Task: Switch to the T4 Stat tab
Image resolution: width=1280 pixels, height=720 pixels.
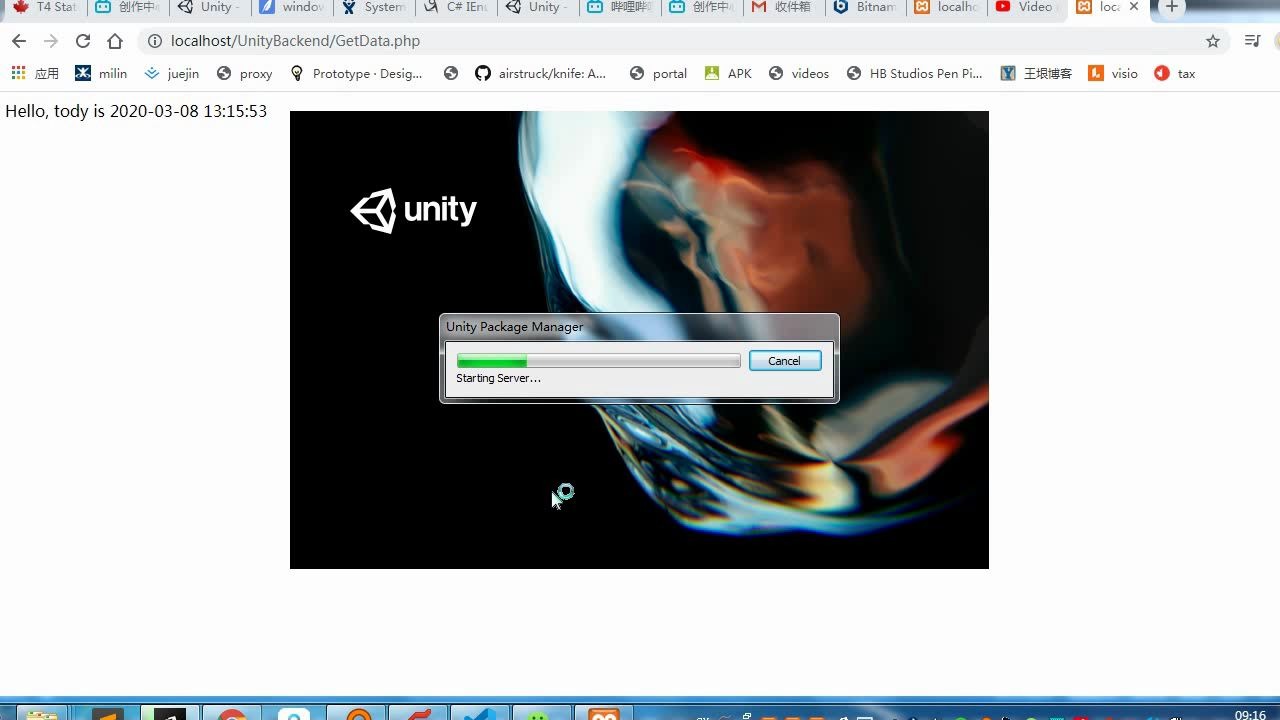Action: (46, 7)
